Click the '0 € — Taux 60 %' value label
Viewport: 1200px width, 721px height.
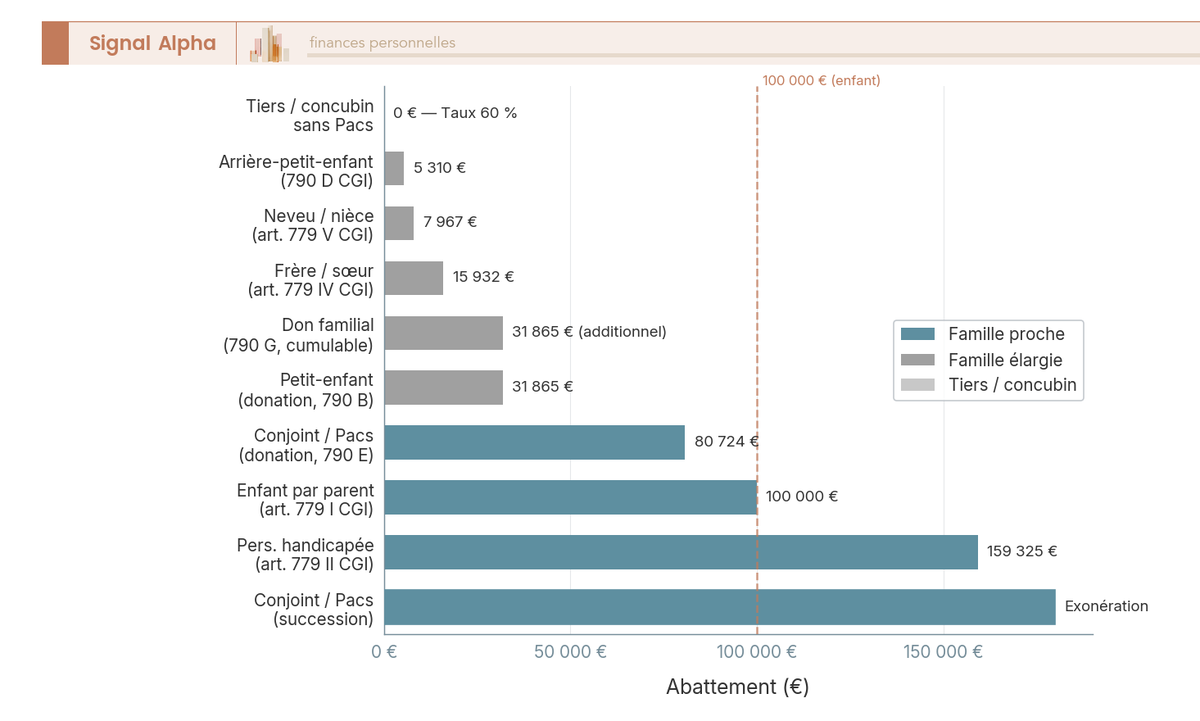[x=455, y=113]
